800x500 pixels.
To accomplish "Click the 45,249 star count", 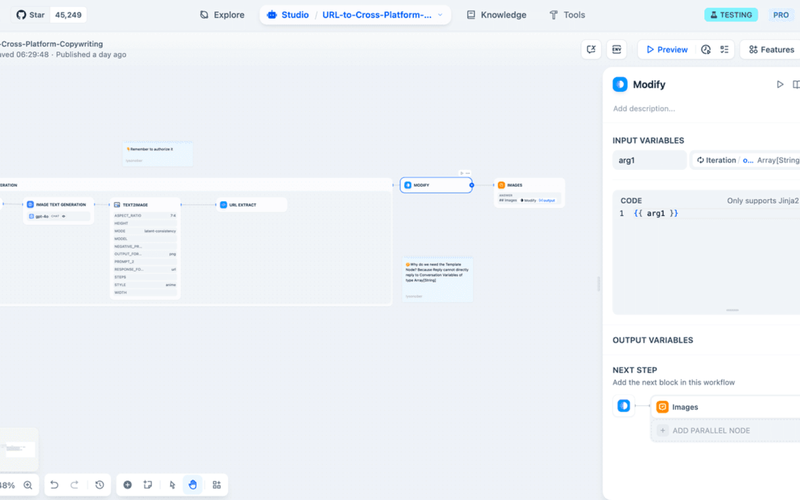I will pos(68,15).
